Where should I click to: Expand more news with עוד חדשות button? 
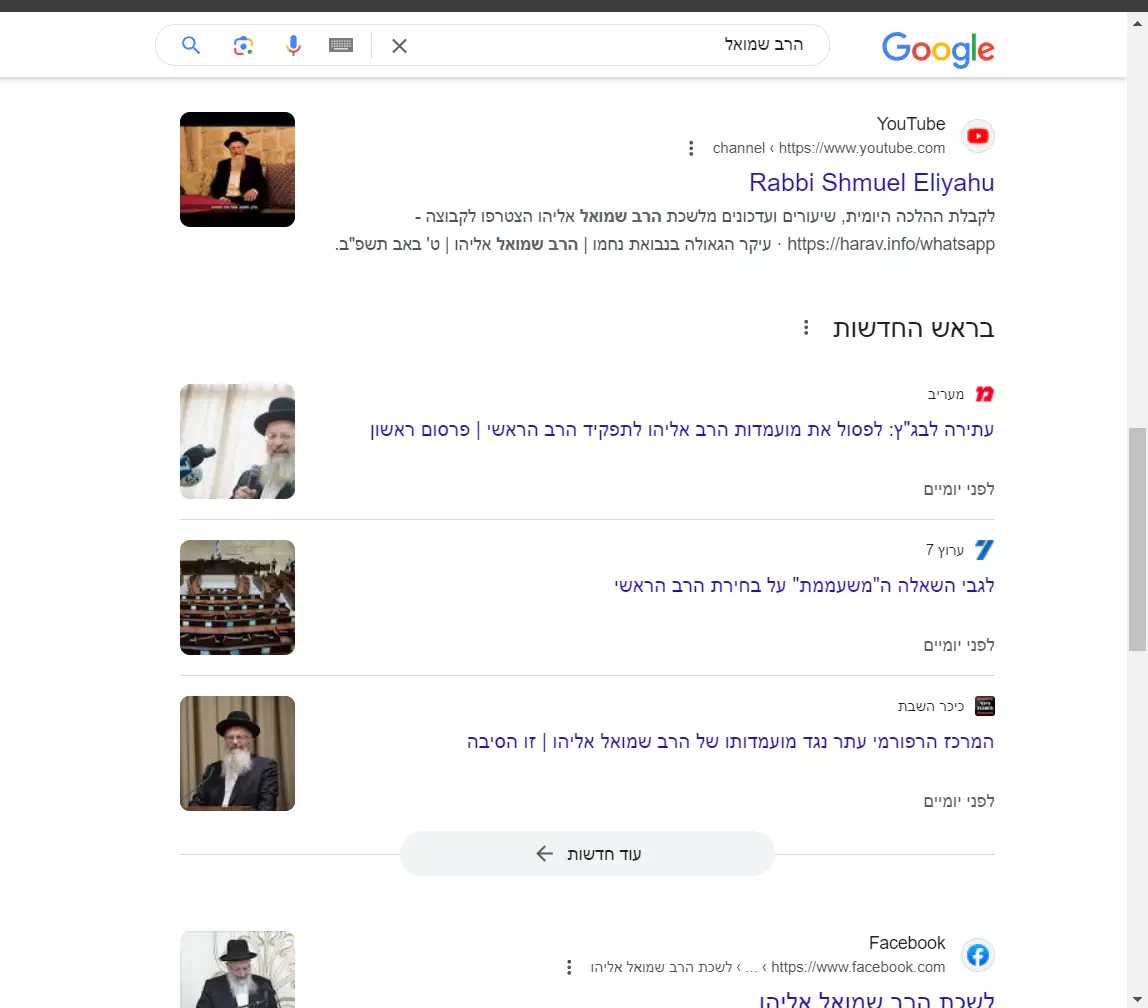click(x=588, y=854)
